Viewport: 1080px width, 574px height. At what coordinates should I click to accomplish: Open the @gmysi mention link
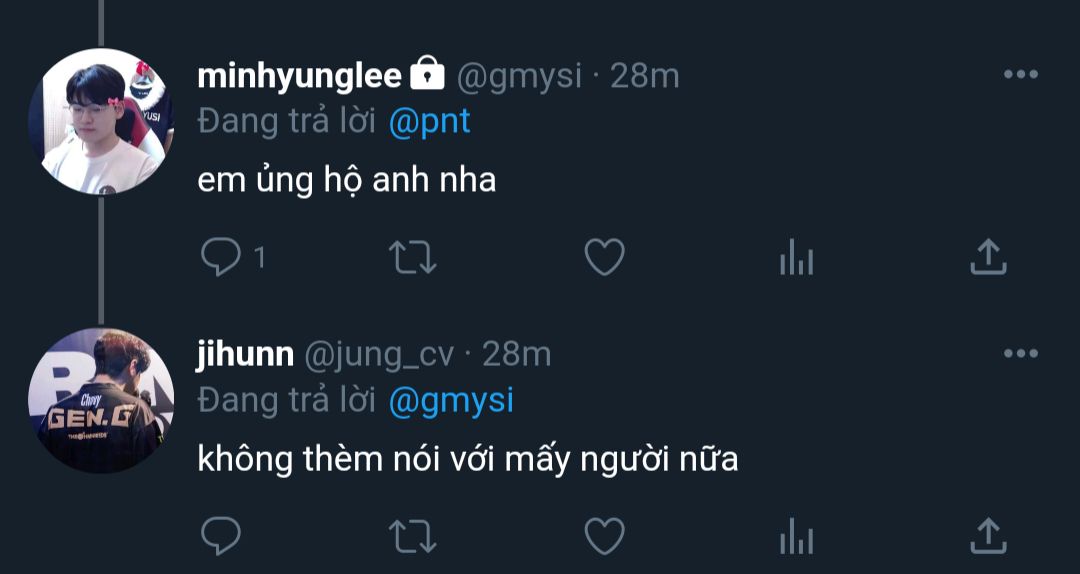(450, 400)
